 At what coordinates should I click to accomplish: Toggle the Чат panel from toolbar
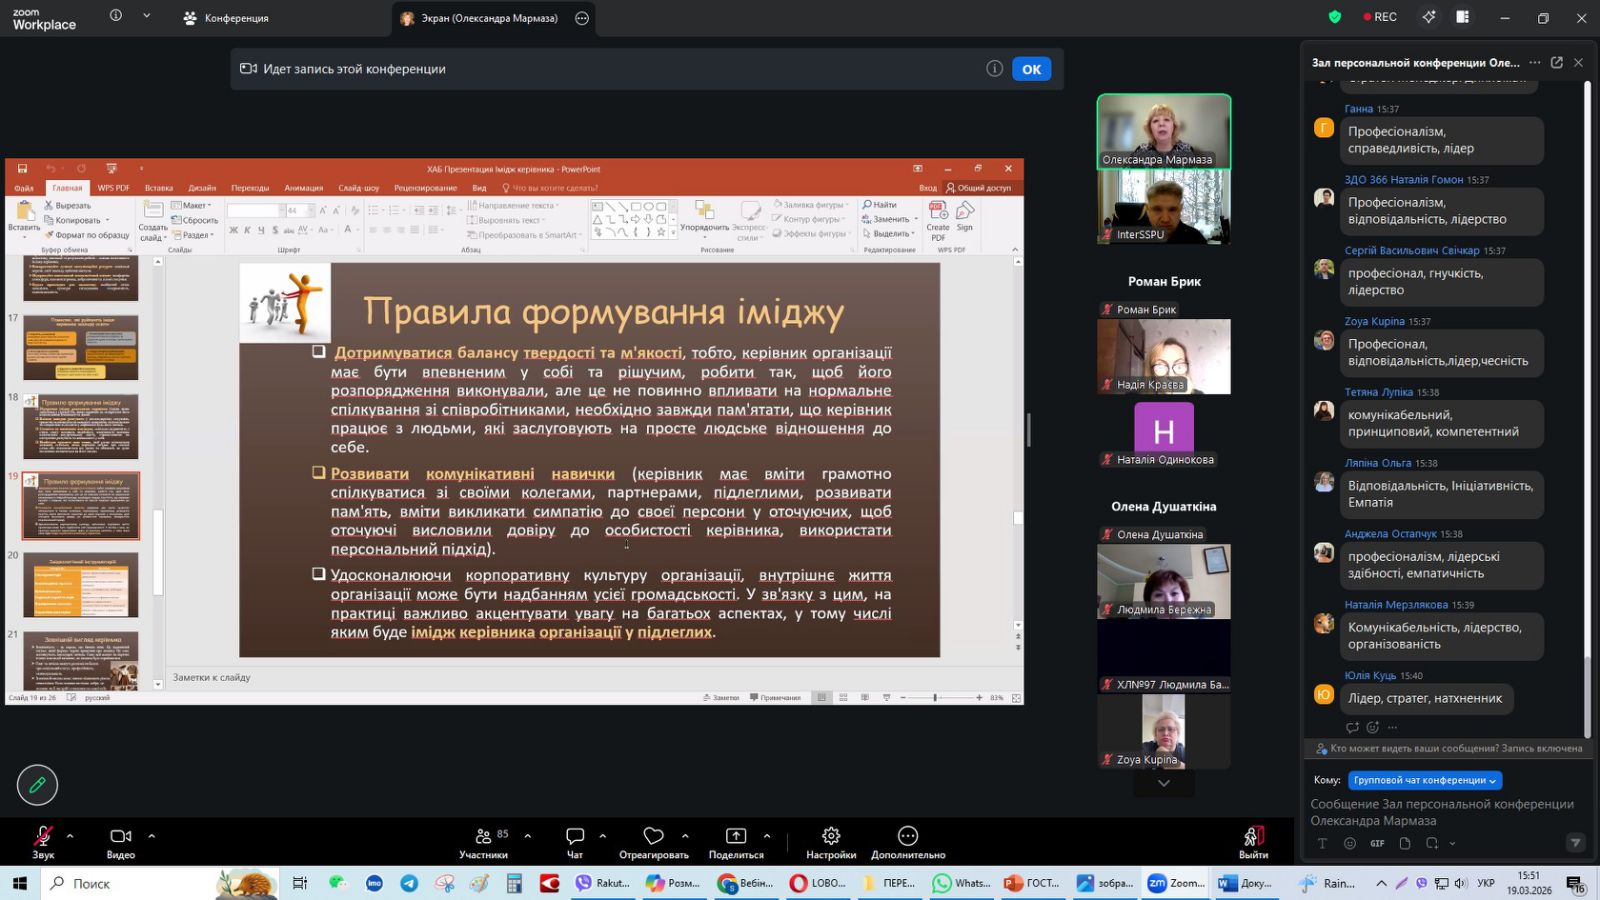pyautogui.click(x=575, y=836)
